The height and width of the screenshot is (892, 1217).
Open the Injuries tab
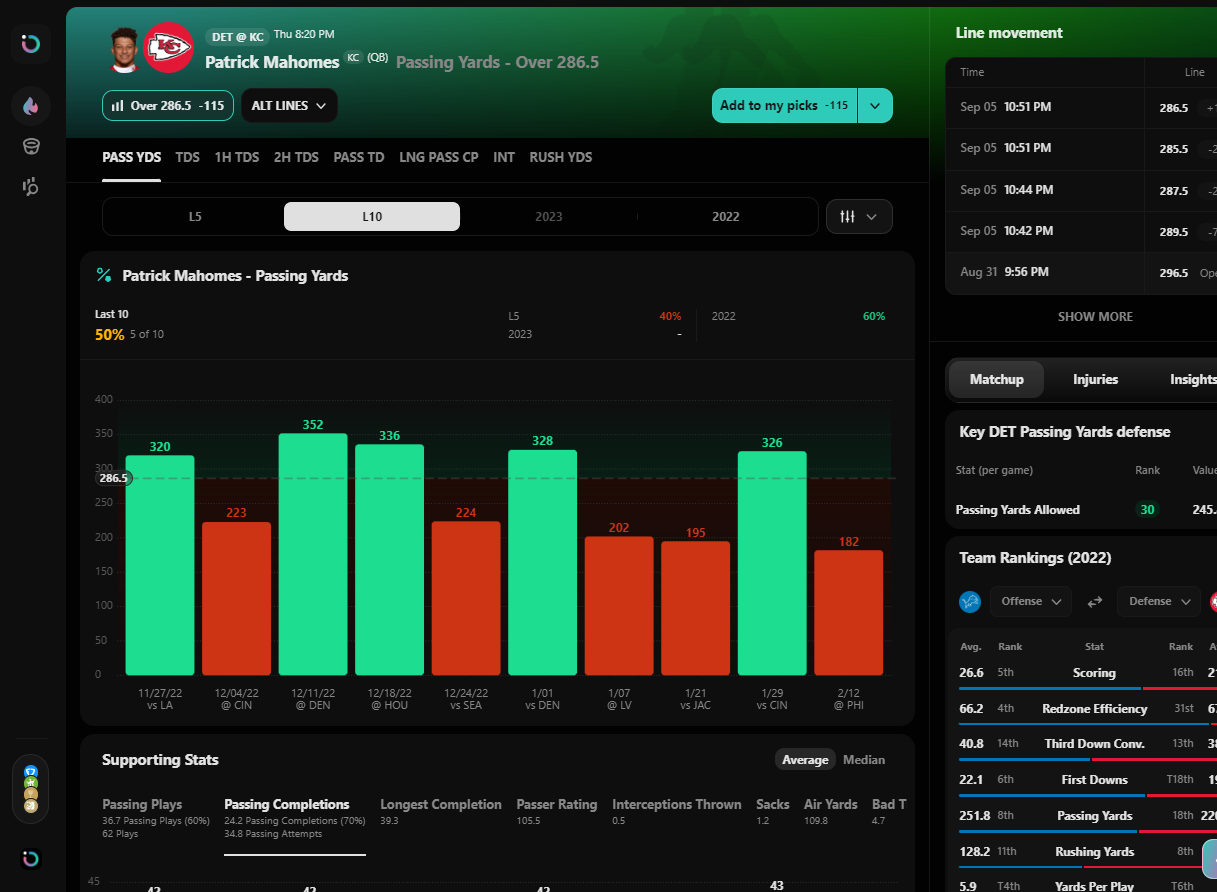1096,380
